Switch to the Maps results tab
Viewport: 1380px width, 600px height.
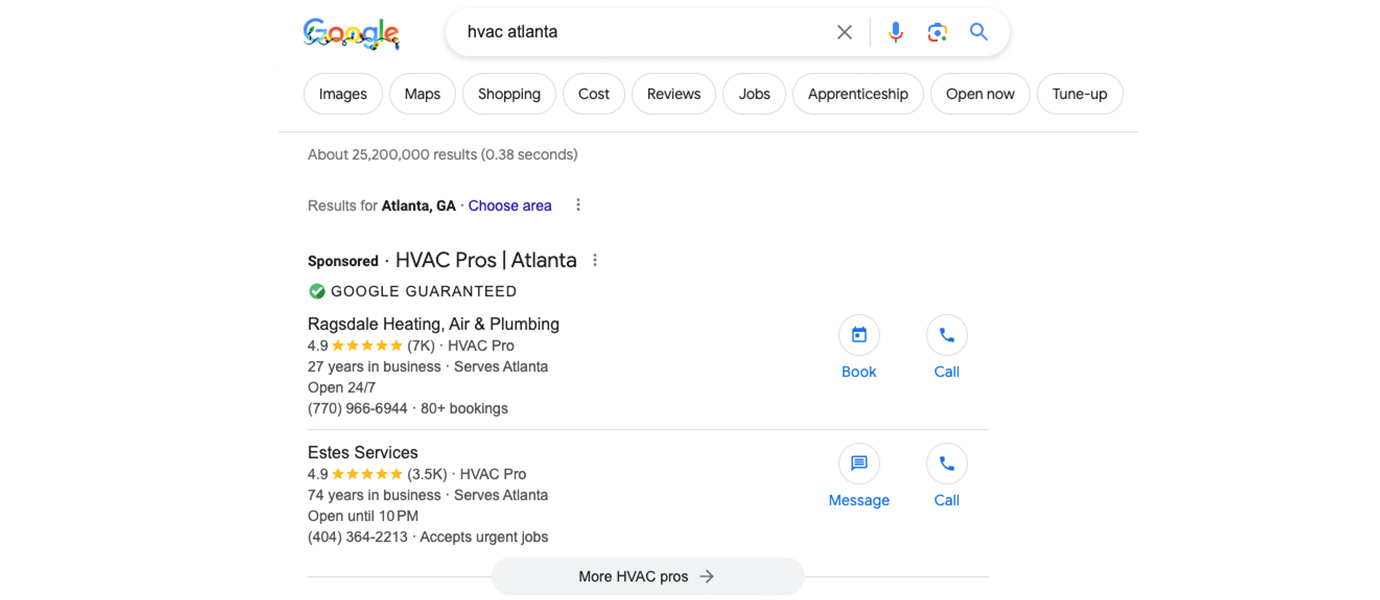[x=422, y=93]
